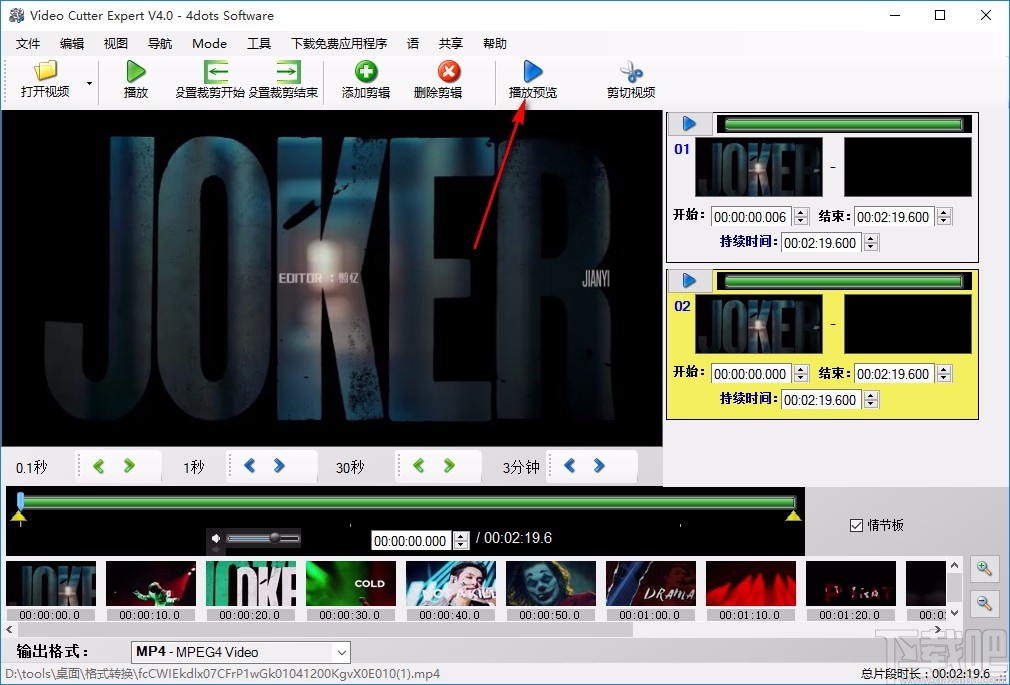Open the 文件 menu

pyautogui.click(x=28, y=43)
